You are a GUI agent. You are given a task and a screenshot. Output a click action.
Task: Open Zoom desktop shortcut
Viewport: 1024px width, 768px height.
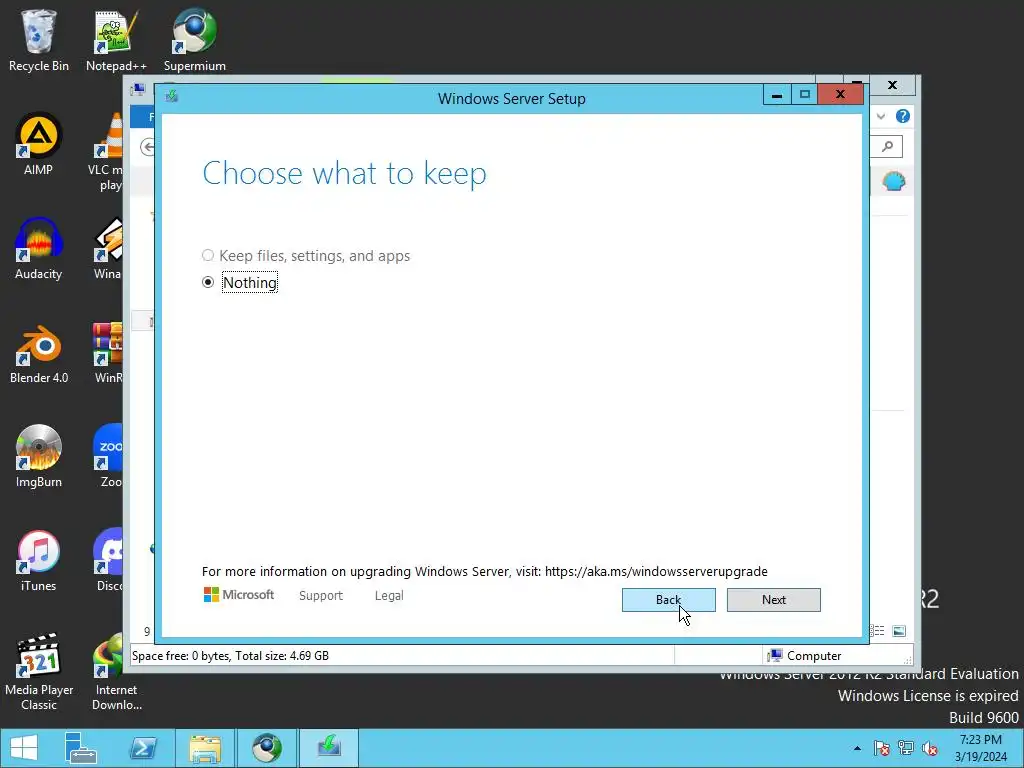point(108,457)
